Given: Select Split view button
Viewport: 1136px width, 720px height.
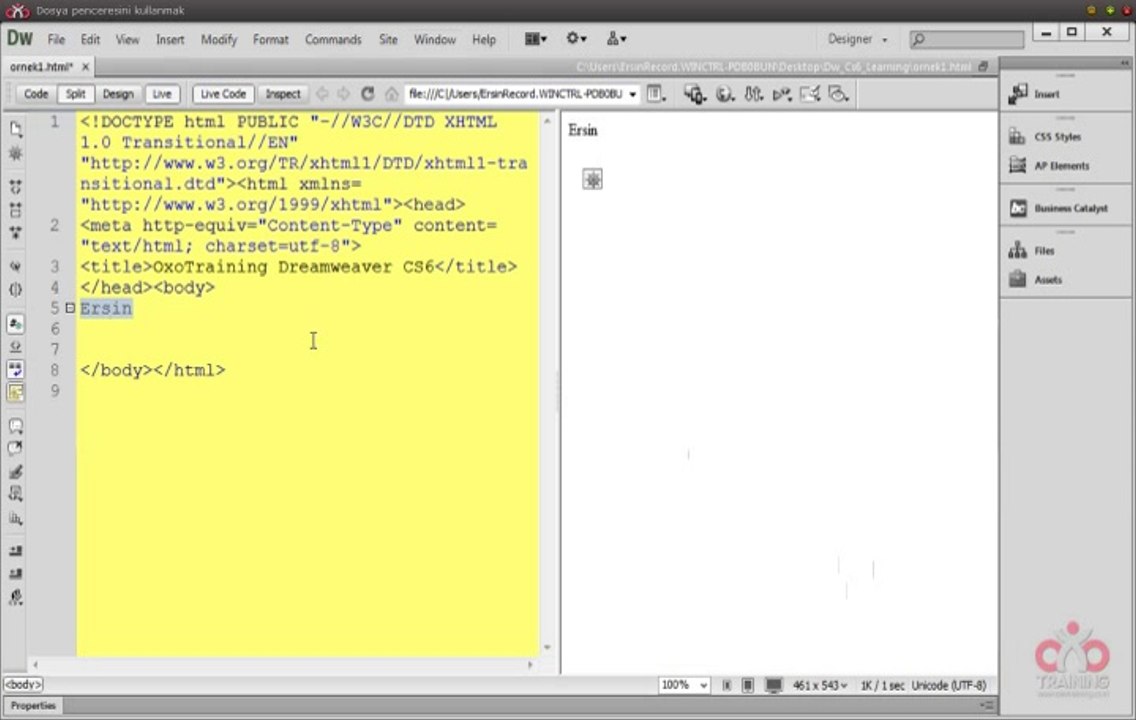Looking at the screenshot, I should click(75, 94).
